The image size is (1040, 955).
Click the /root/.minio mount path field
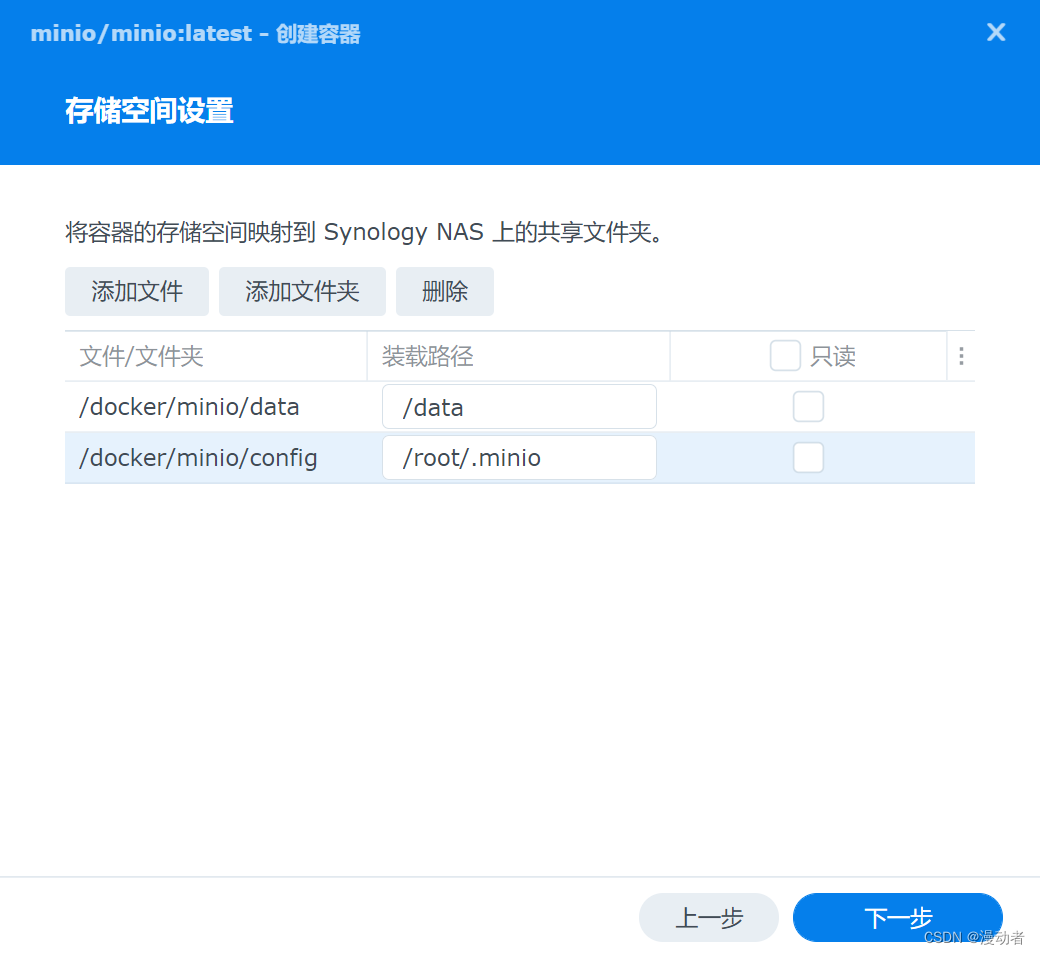pyautogui.click(x=518, y=457)
